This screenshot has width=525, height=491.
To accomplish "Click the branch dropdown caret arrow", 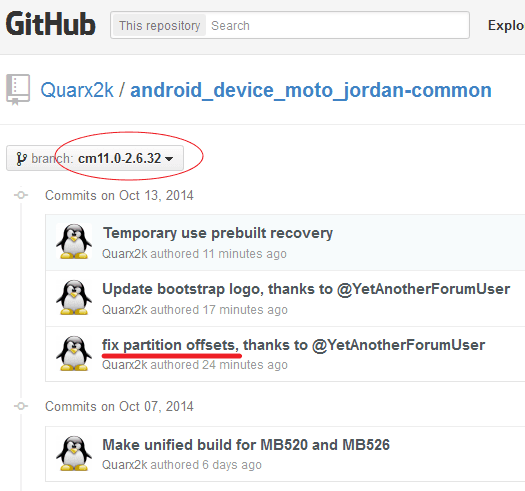I will [x=169, y=159].
